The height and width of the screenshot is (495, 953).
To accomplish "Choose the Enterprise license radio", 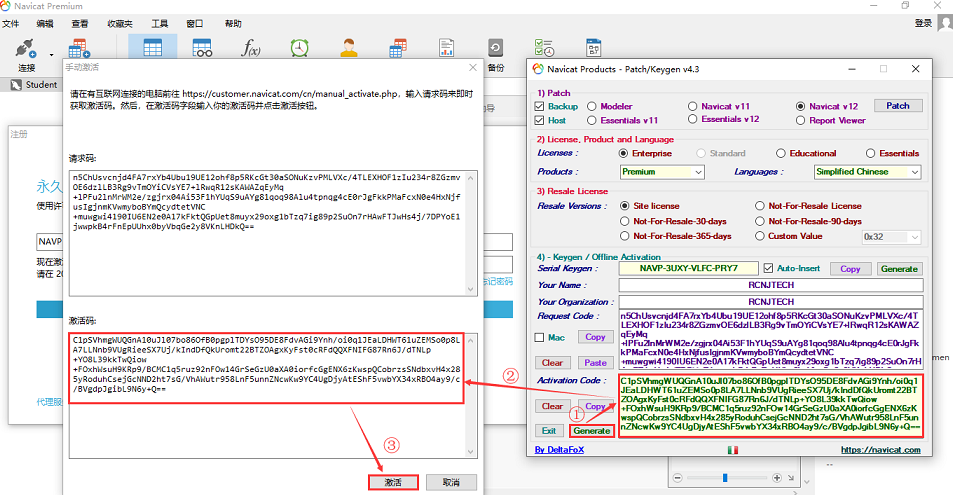I will (623, 153).
